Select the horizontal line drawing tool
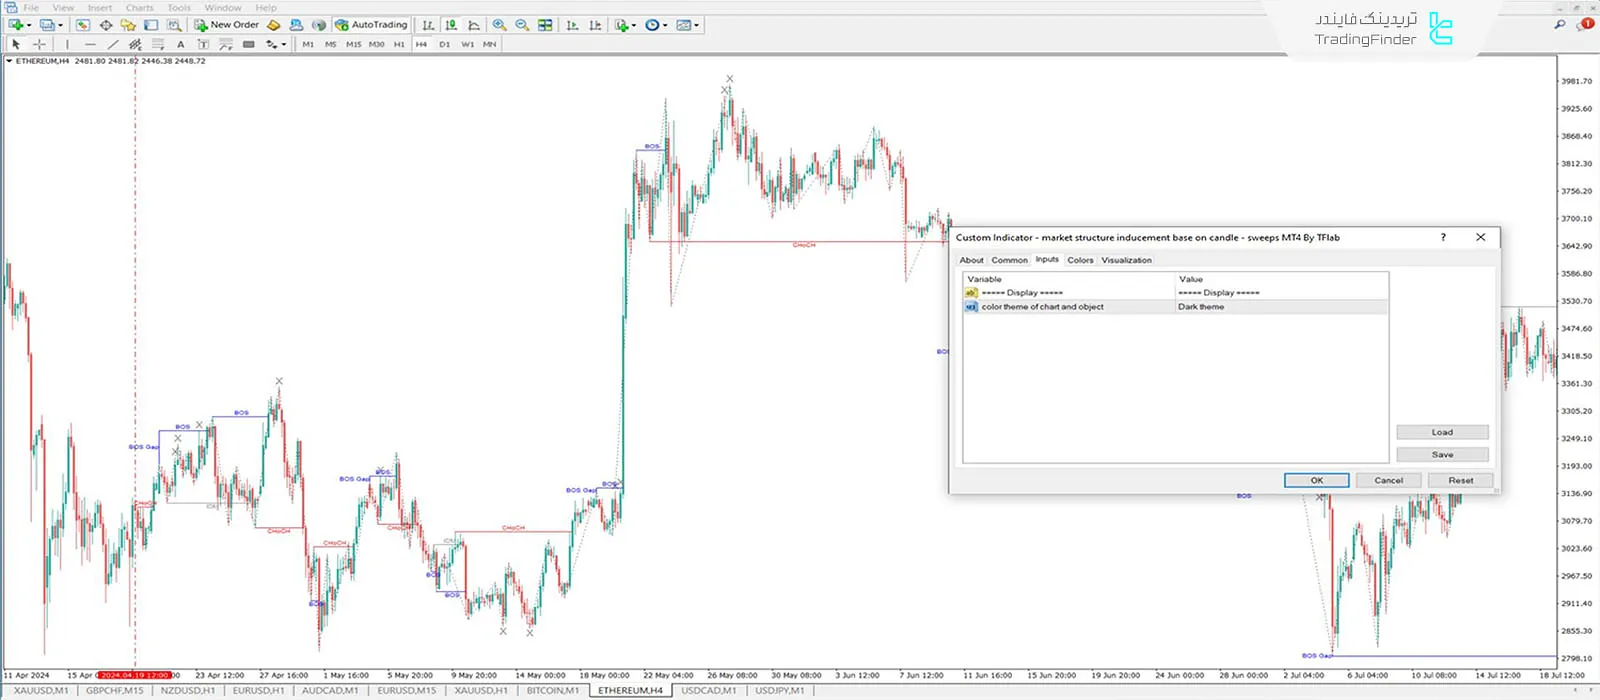 (x=90, y=44)
